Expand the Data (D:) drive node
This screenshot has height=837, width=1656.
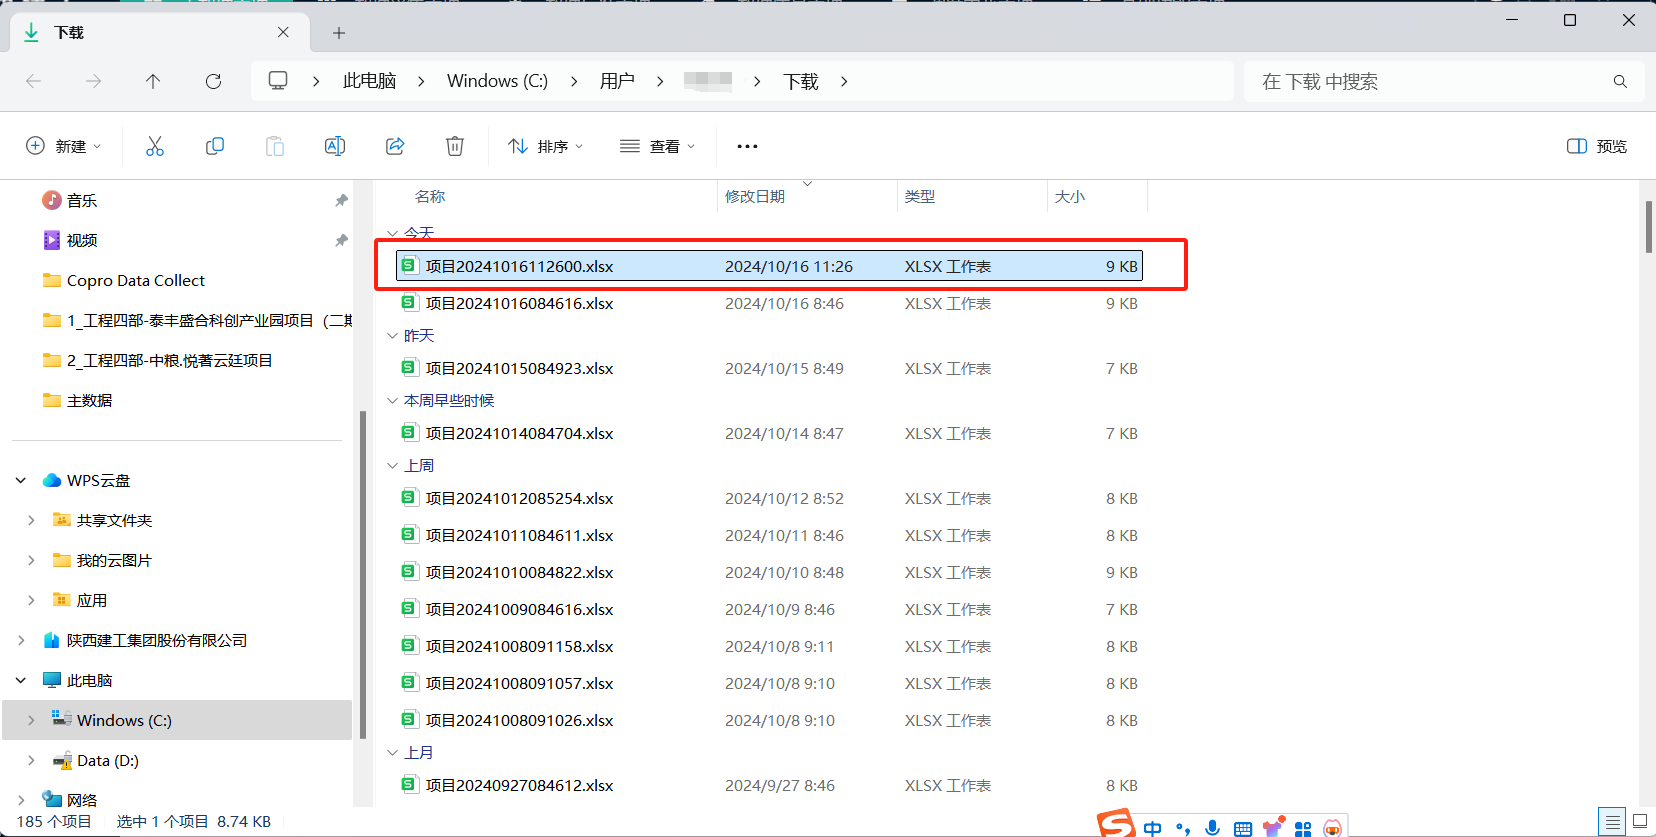[31, 760]
